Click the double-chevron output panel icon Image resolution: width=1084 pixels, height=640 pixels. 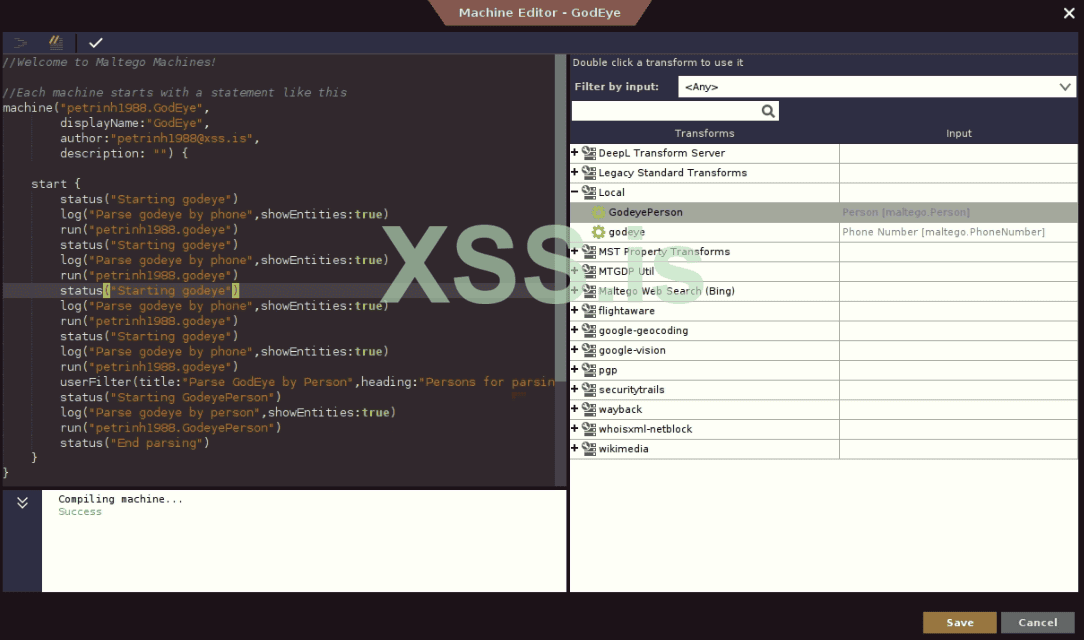tap(22, 503)
